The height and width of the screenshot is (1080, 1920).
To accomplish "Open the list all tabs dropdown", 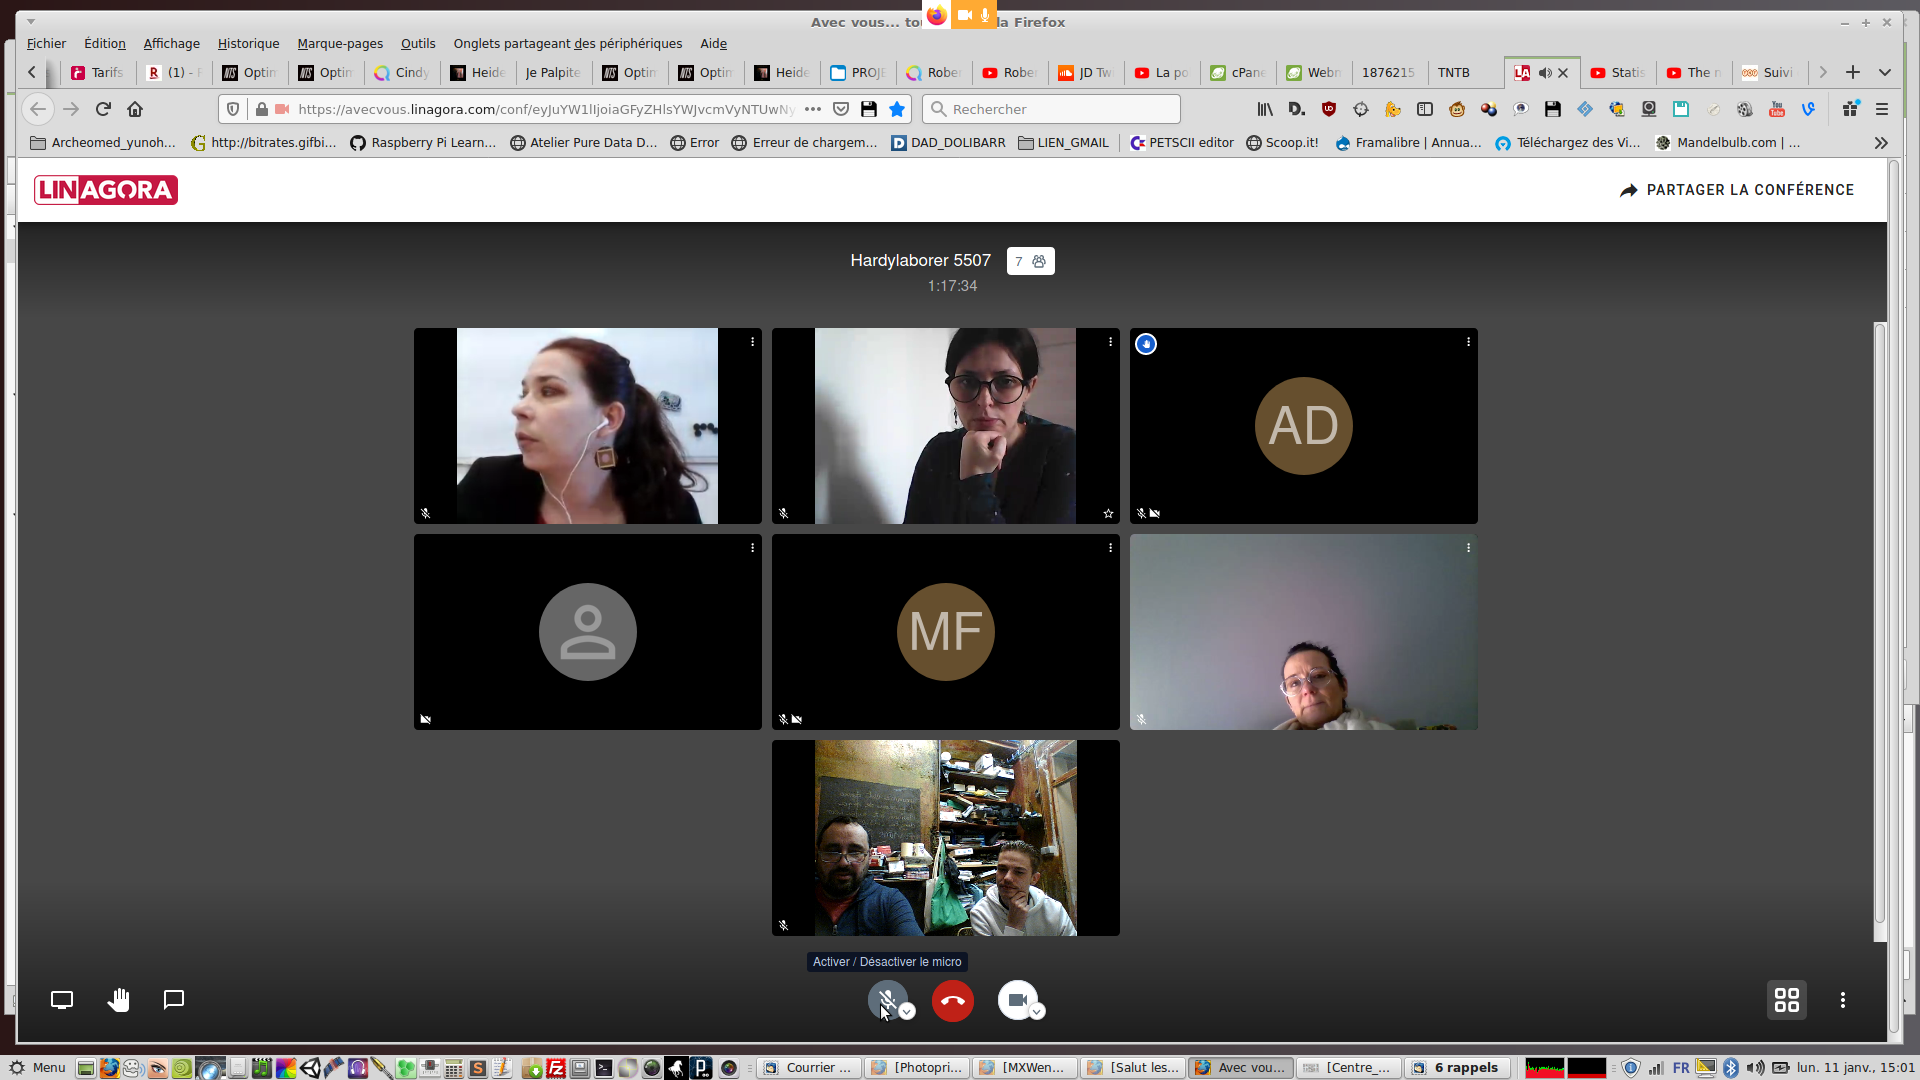I will coord(1885,72).
